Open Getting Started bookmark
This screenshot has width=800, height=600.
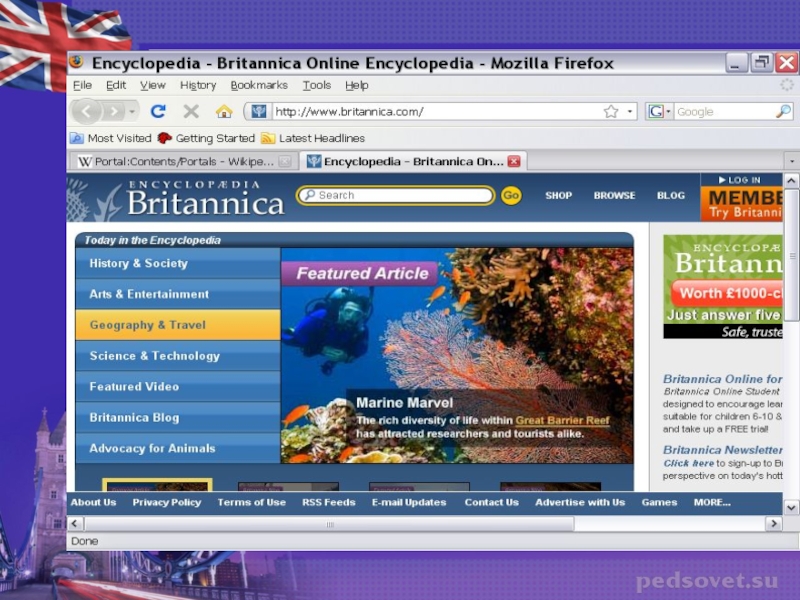tap(206, 138)
